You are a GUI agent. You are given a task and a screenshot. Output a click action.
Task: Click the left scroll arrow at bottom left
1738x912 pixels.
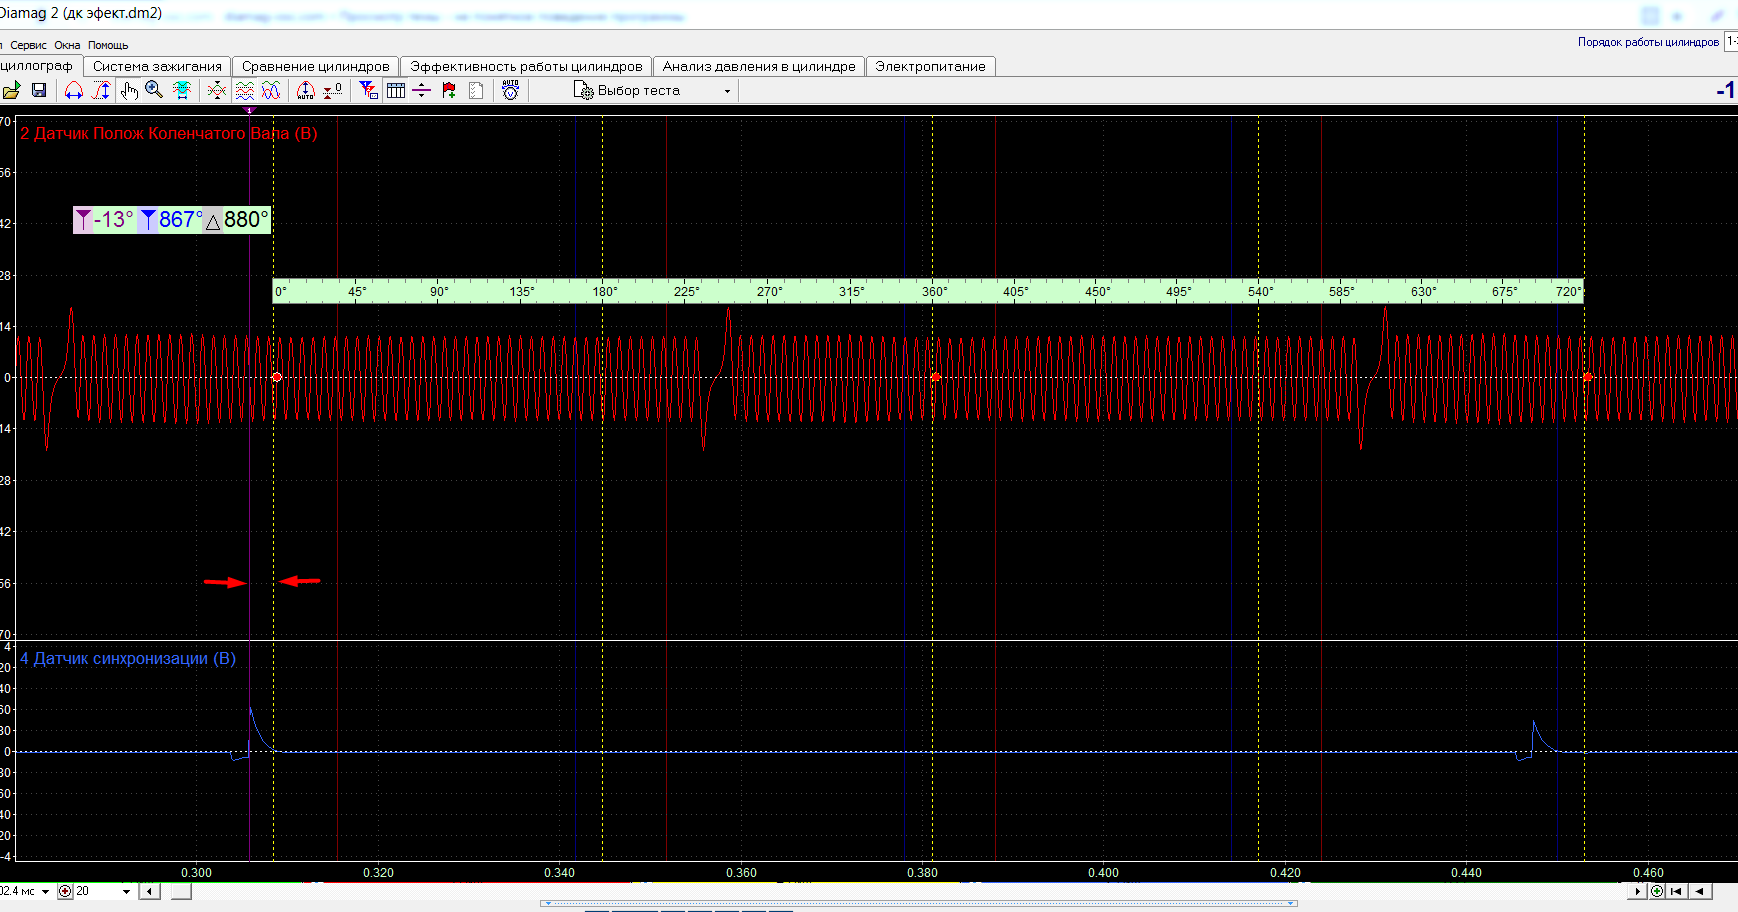150,891
